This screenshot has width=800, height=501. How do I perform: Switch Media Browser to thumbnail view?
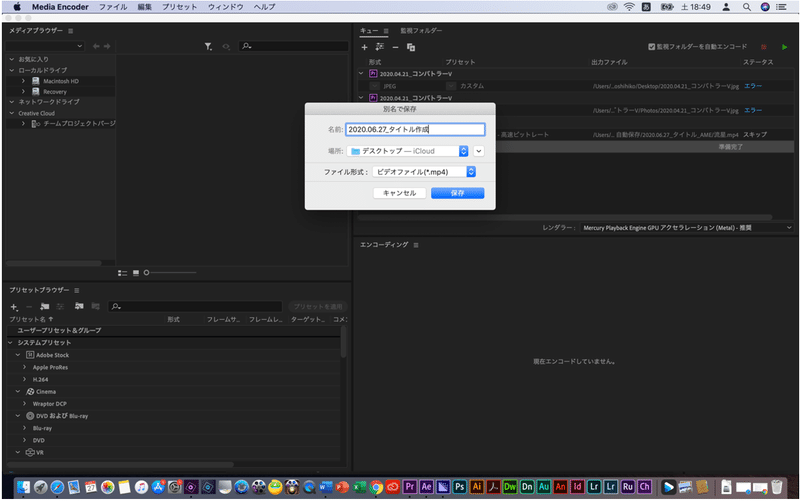(136, 273)
